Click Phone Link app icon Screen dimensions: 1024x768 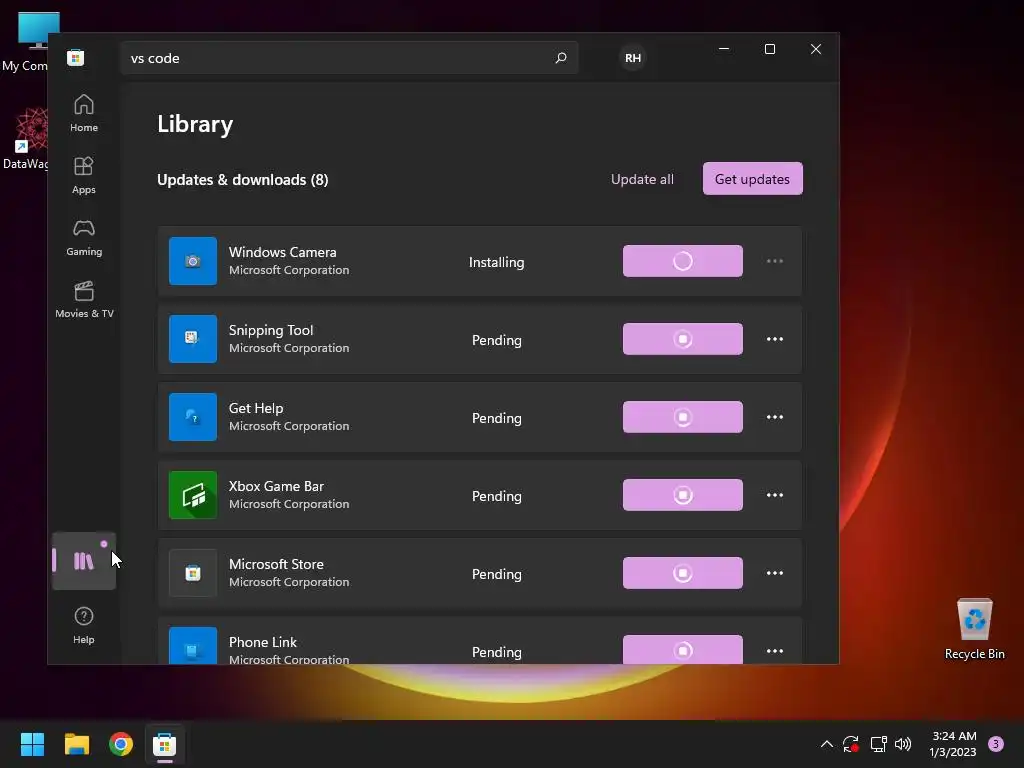pos(193,645)
